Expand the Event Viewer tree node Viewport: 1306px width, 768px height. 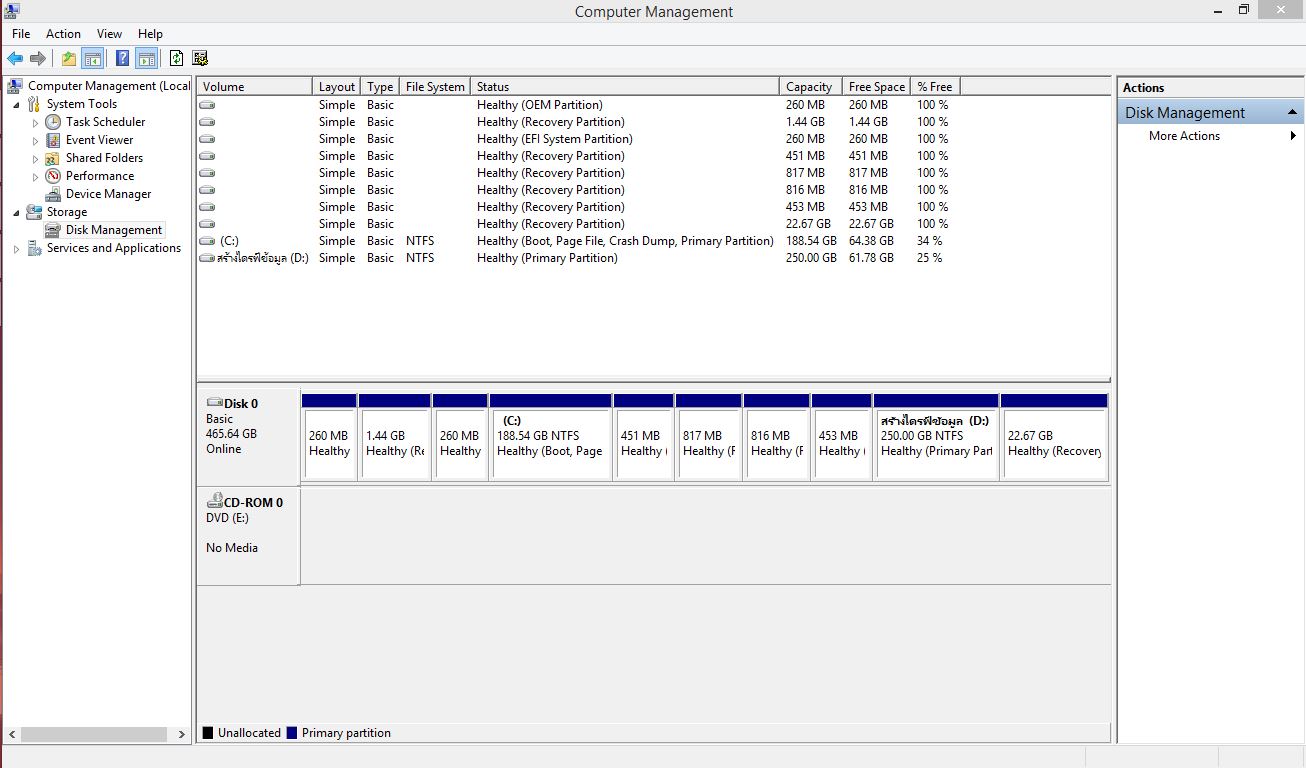(x=35, y=141)
